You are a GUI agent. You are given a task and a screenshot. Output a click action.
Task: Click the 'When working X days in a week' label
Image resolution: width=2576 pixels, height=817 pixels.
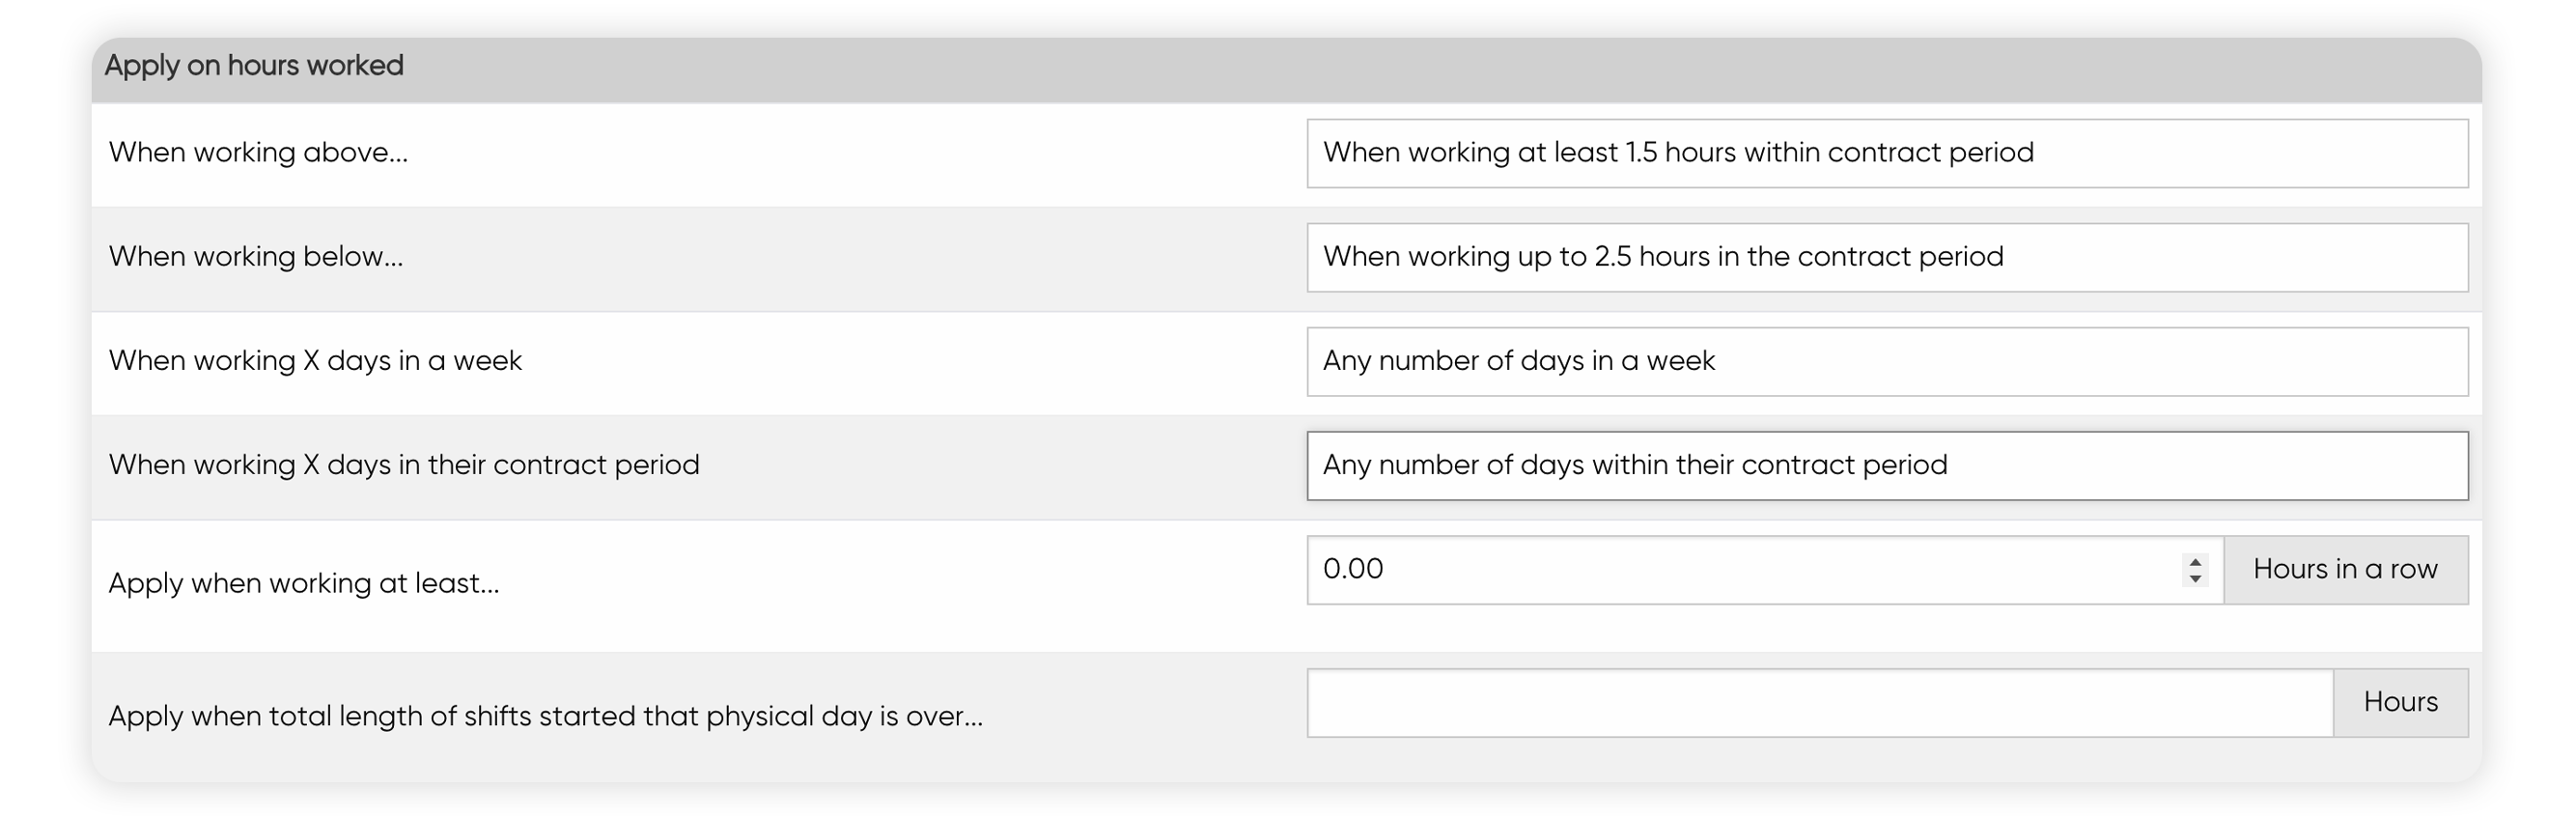[x=315, y=360]
